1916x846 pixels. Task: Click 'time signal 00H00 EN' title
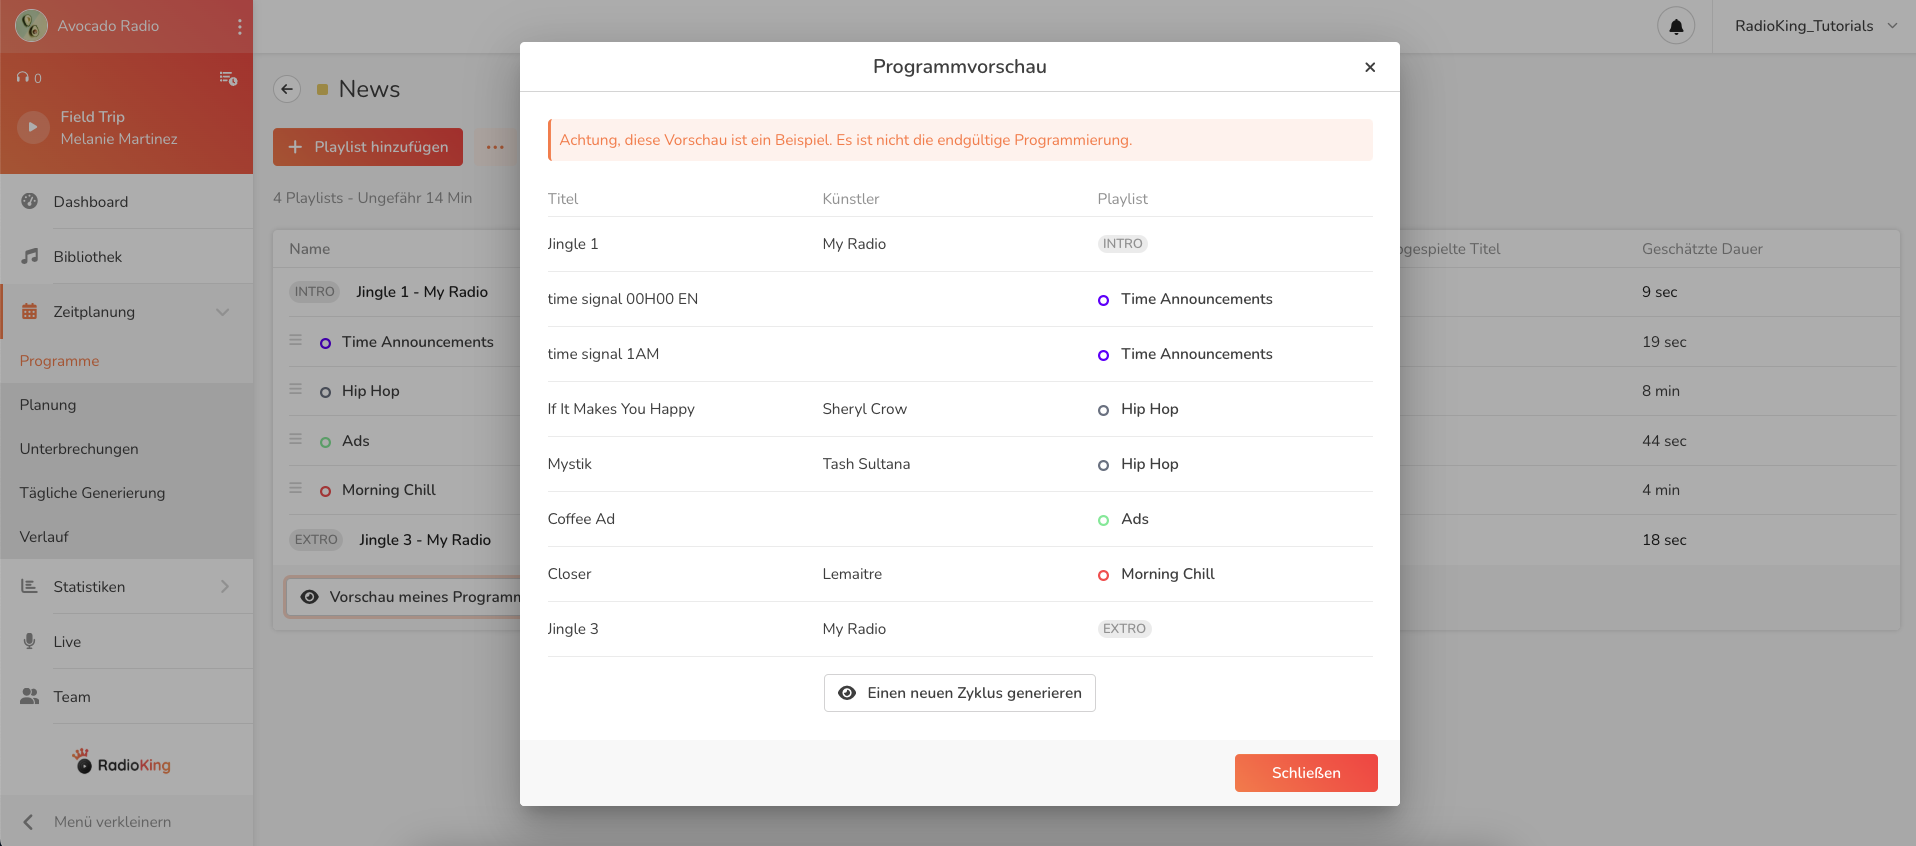click(x=623, y=299)
